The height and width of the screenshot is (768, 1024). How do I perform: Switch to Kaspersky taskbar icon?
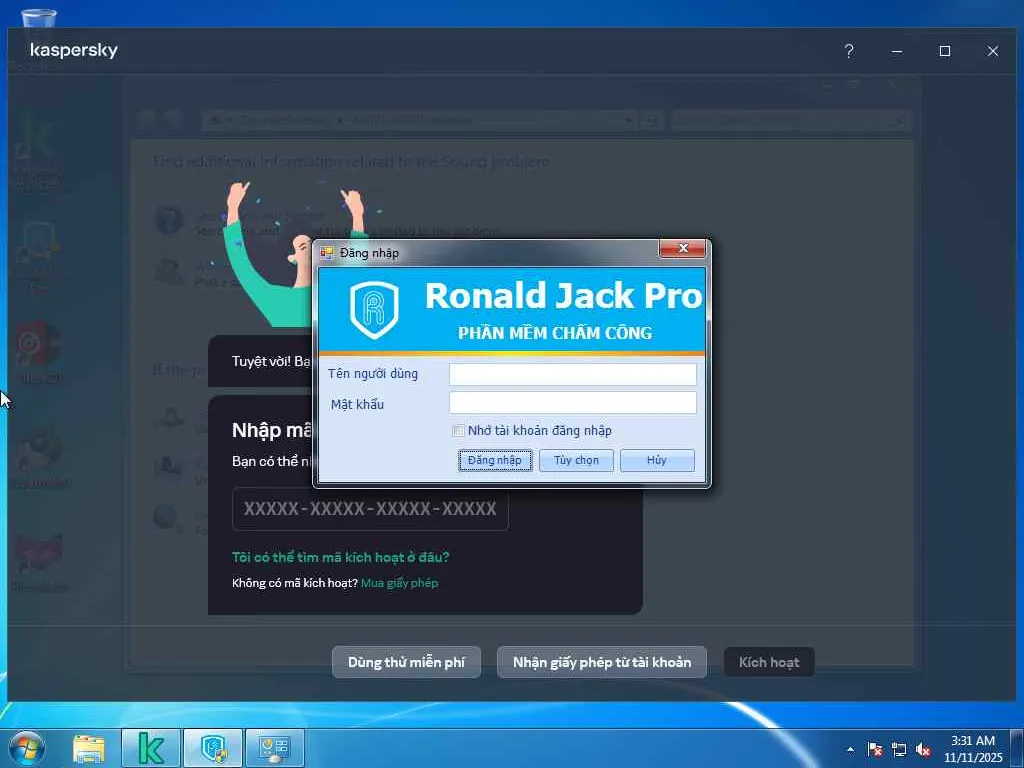point(152,748)
